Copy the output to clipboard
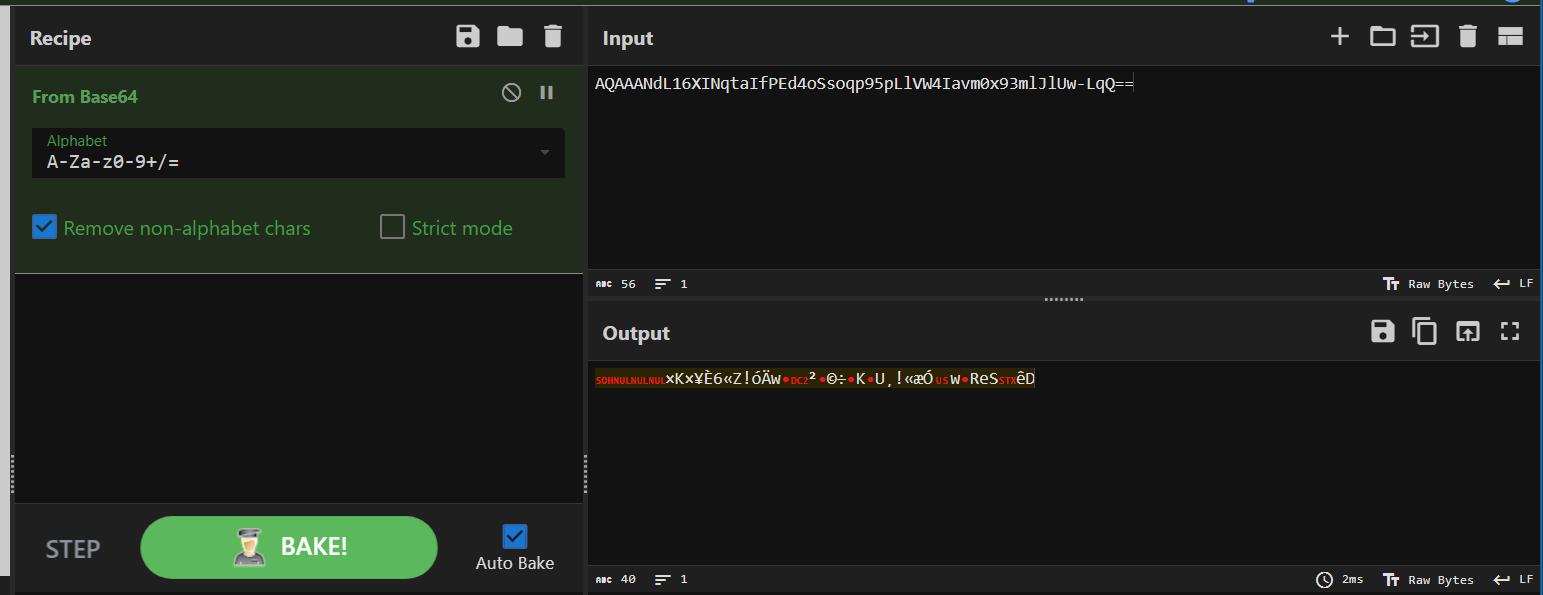 point(1424,332)
